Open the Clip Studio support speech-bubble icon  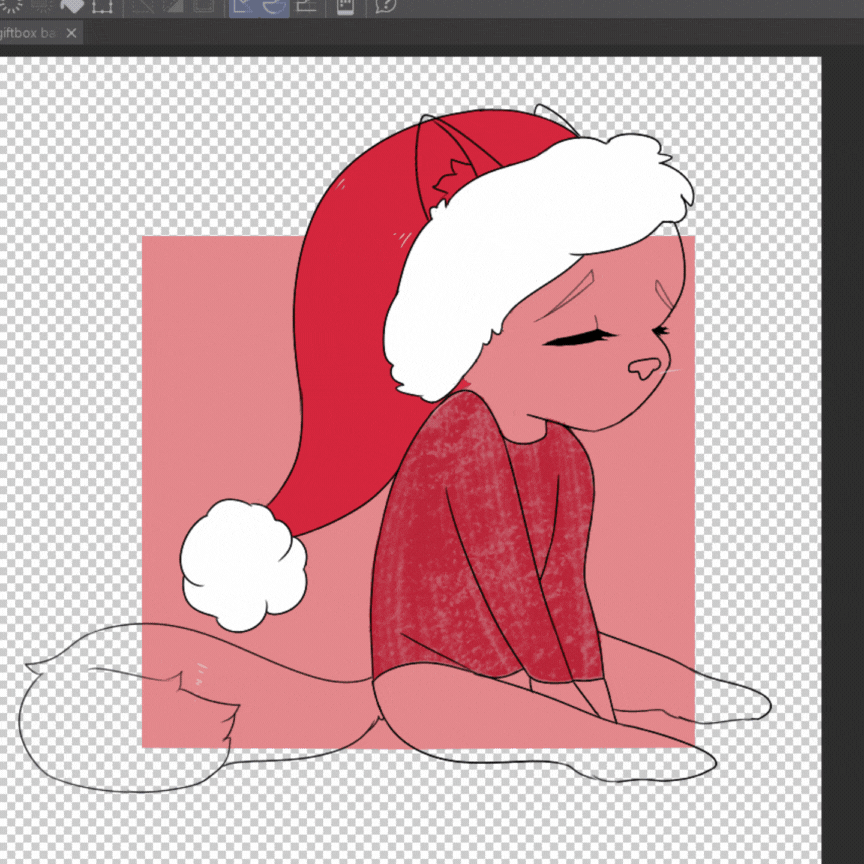pos(385,6)
